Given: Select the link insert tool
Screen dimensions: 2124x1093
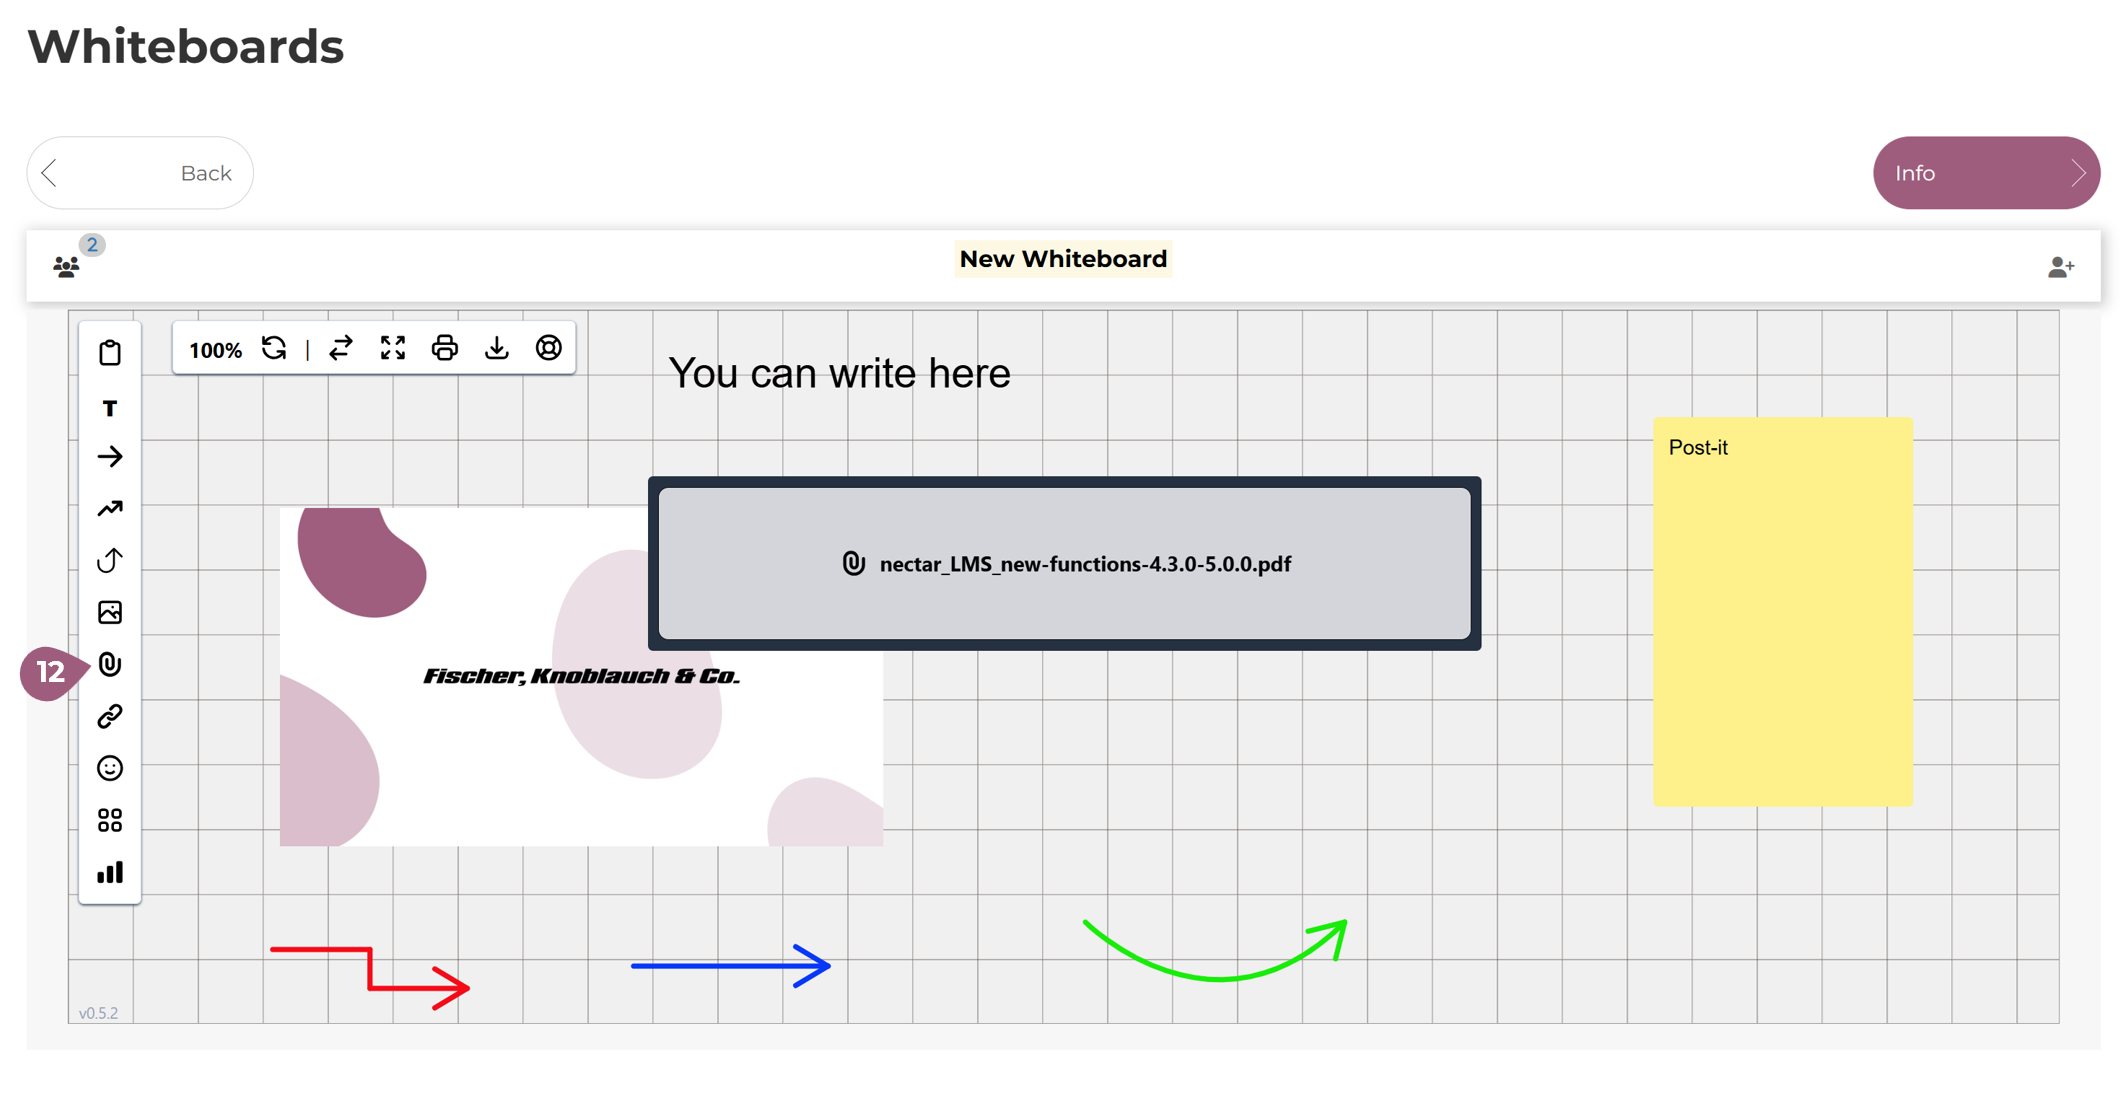Looking at the screenshot, I should (110, 716).
